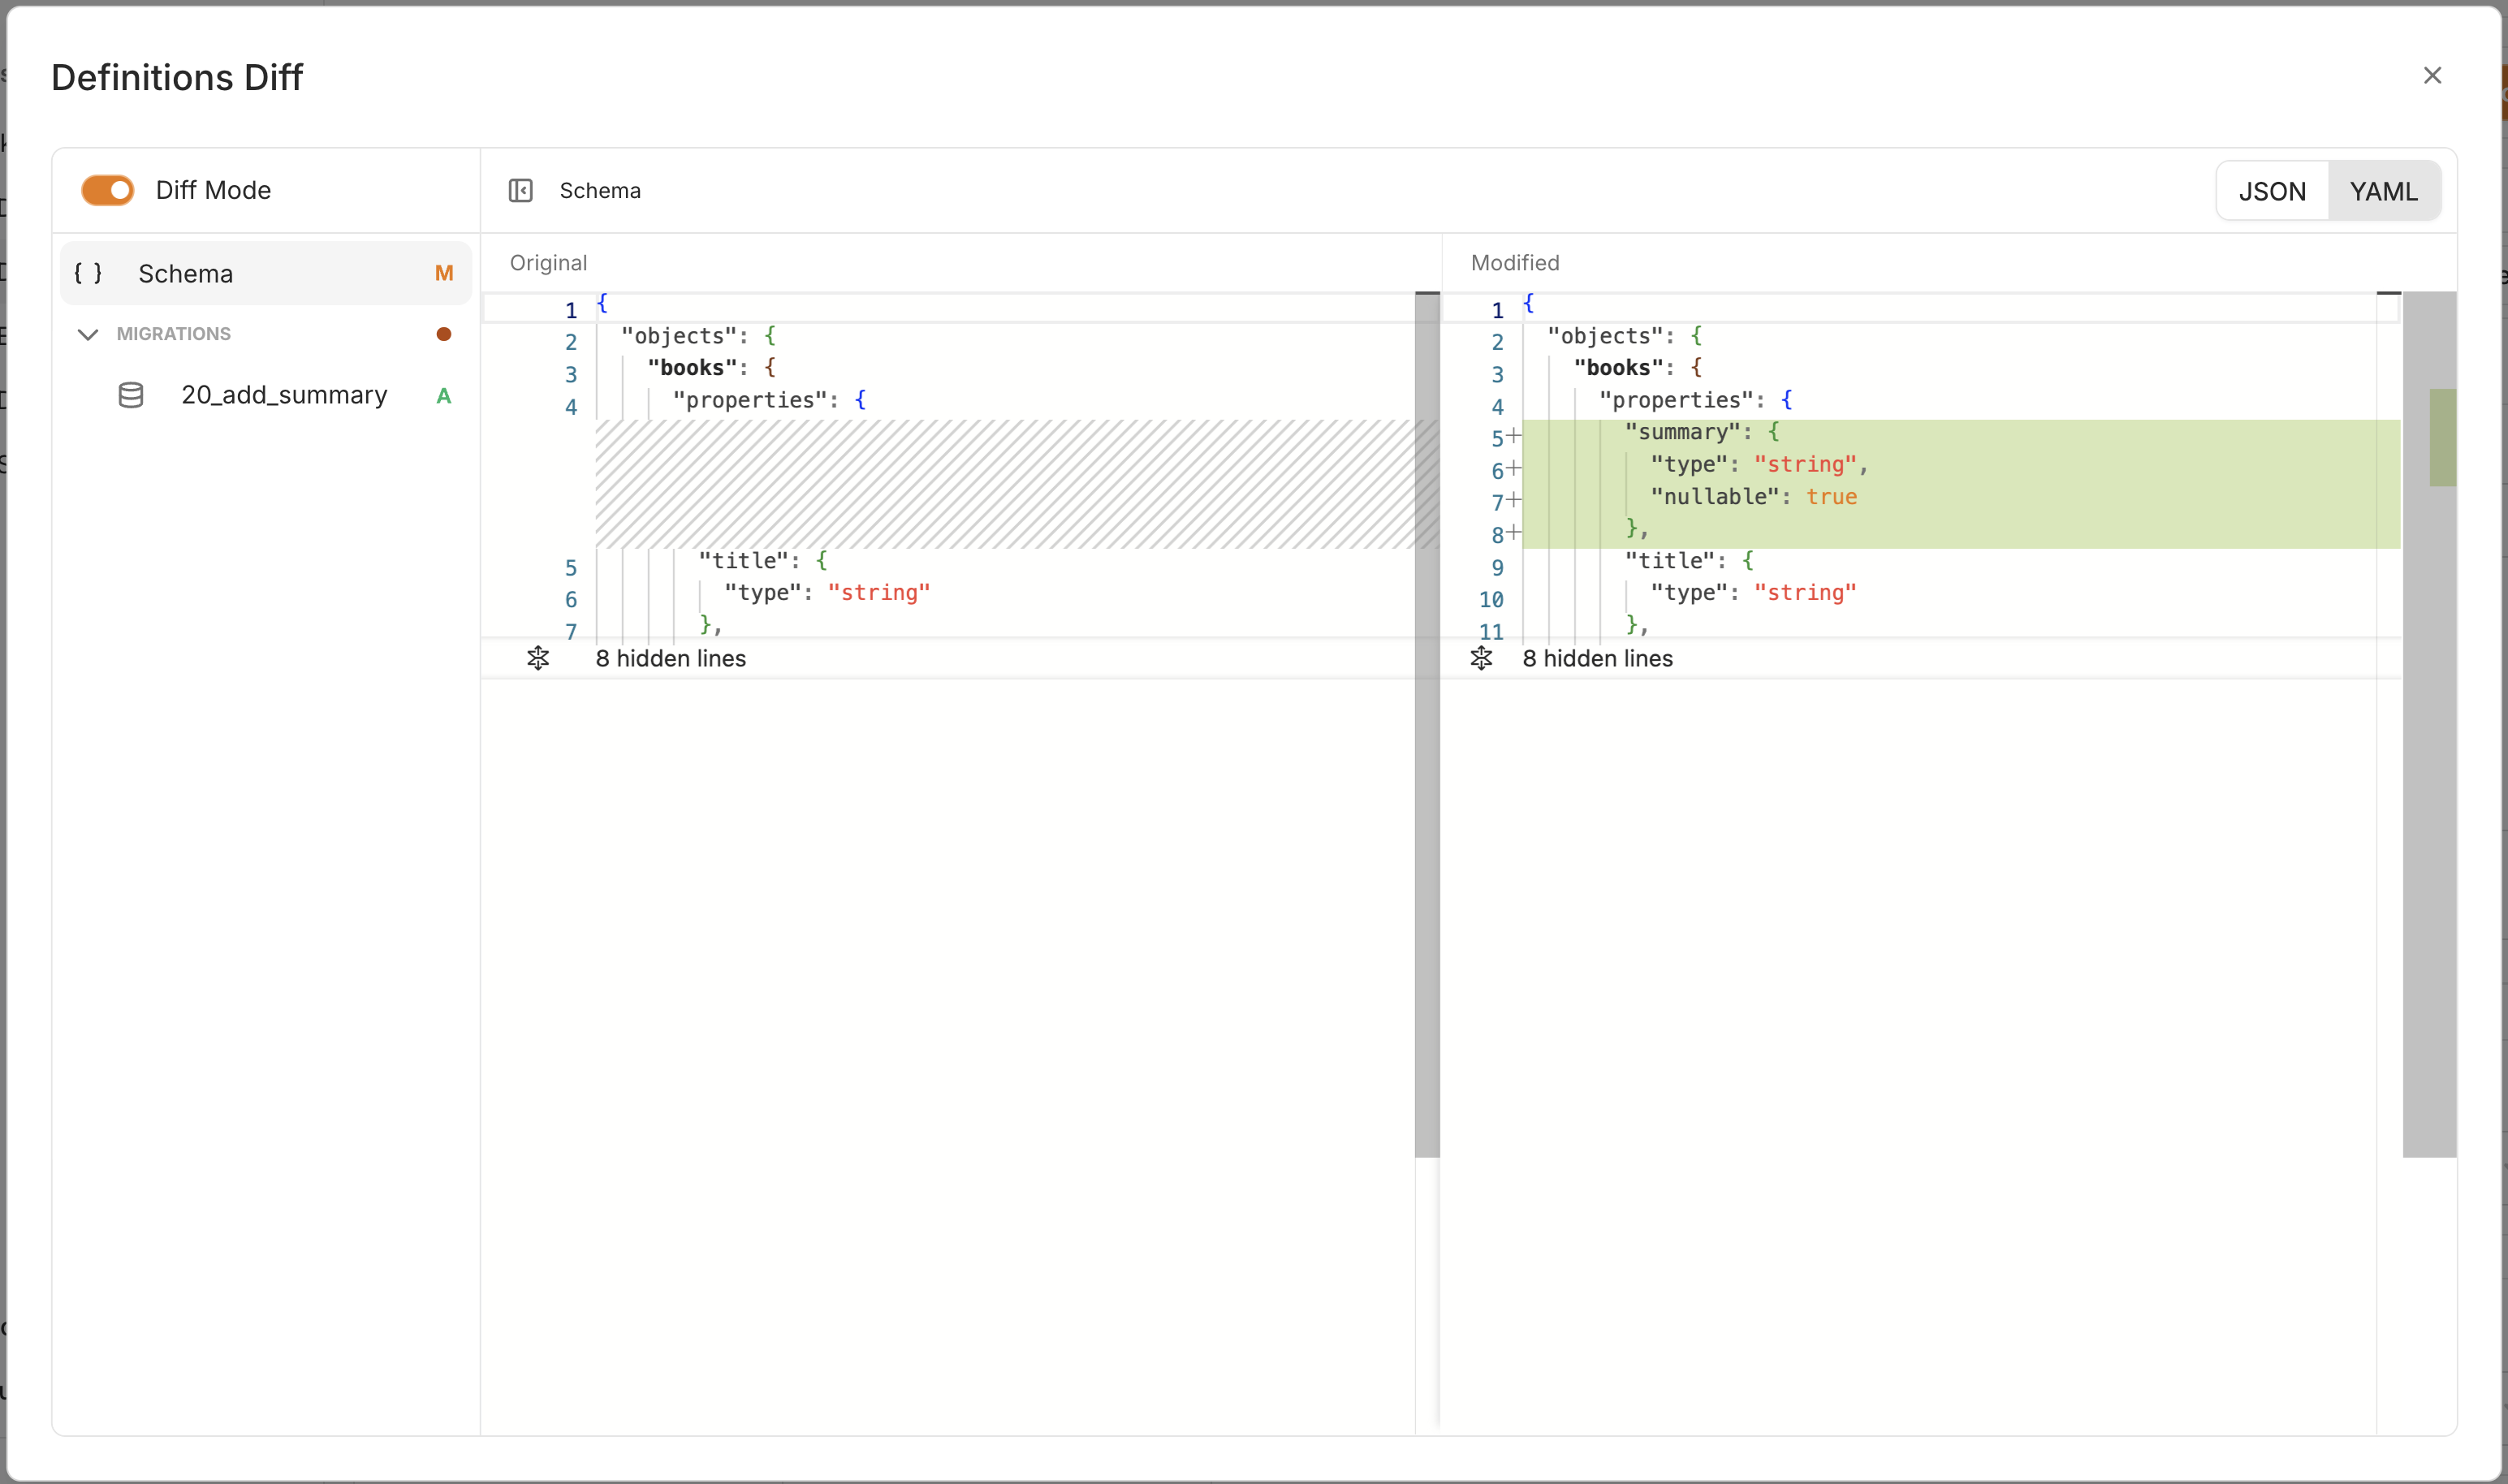Click the green change marker in overview ruler
Image resolution: width=2508 pixels, height=1484 pixels.
coord(2442,437)
